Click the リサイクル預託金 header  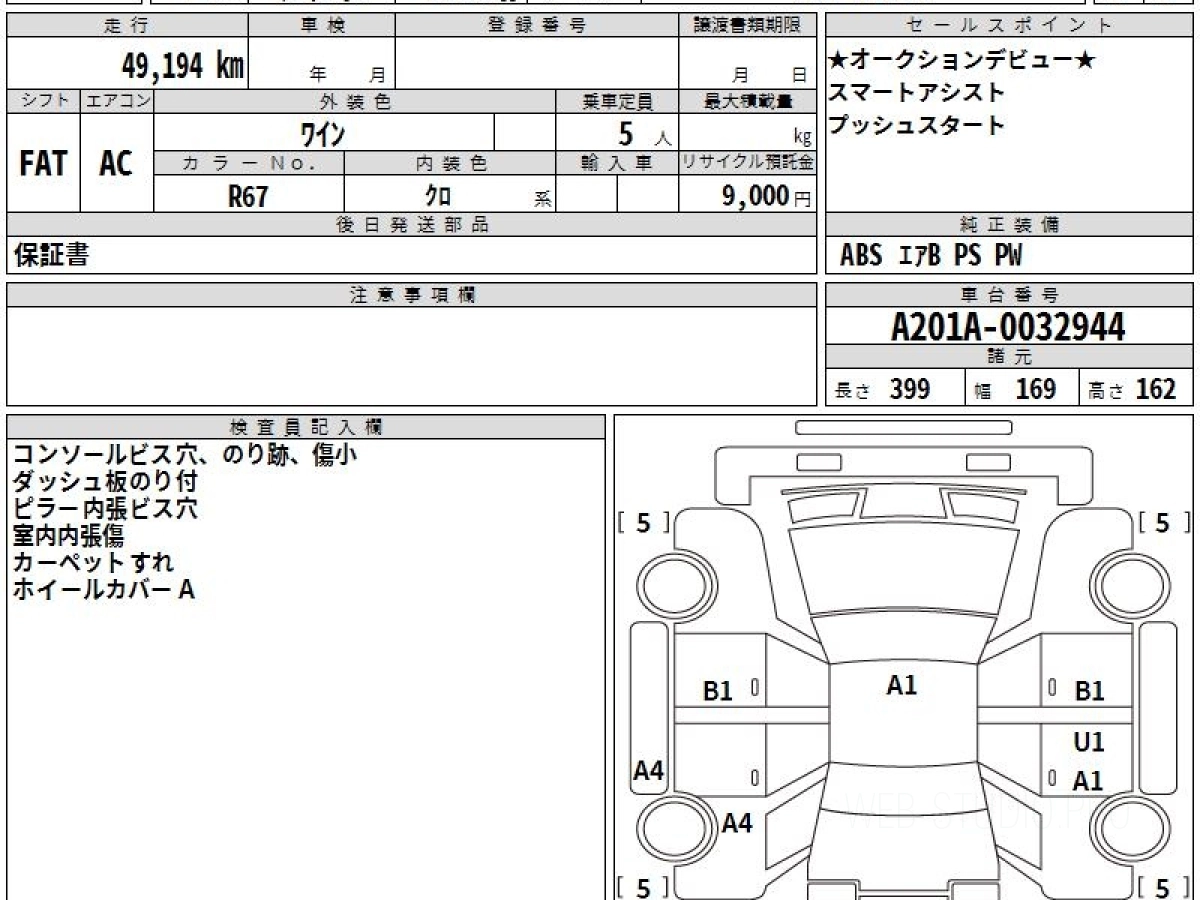(x=747, y=163)
